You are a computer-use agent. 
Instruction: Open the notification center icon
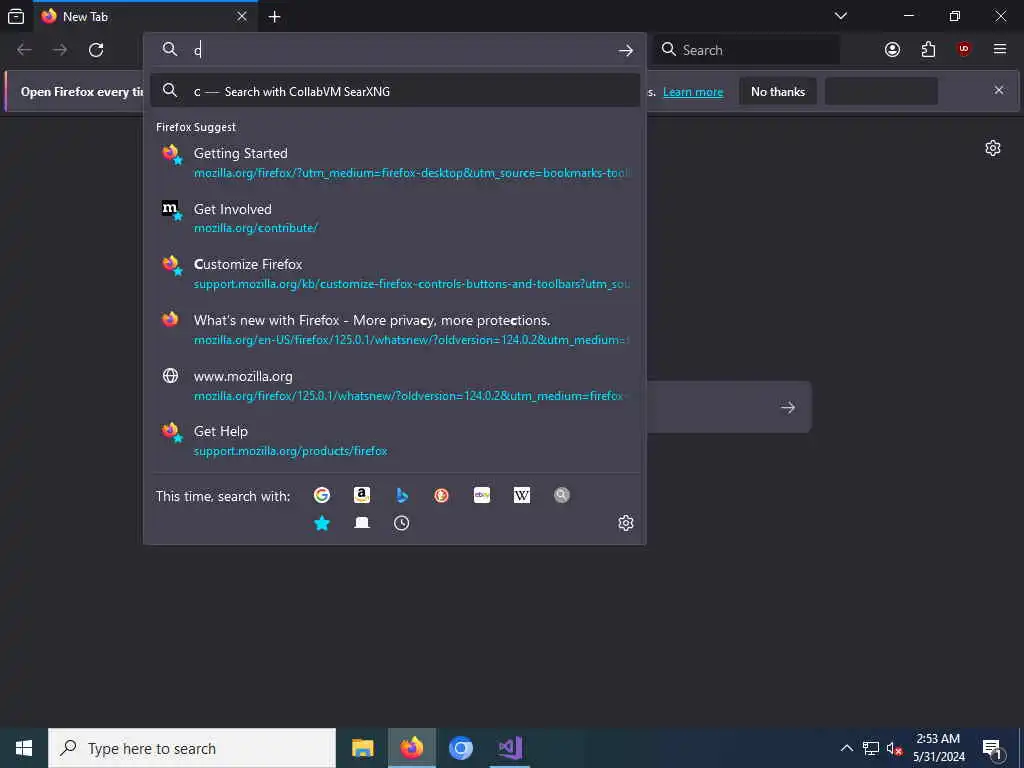click(992, 748)
